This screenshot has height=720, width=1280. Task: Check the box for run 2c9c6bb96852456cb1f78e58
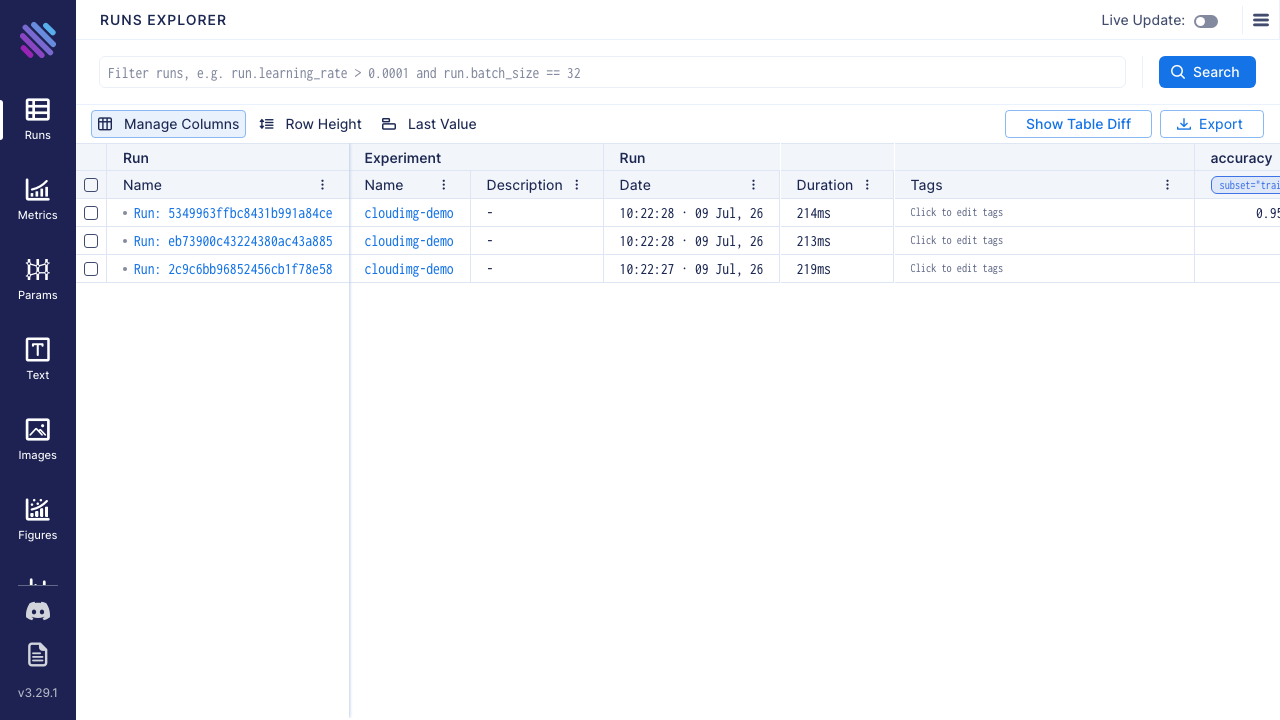pos(91,269)
